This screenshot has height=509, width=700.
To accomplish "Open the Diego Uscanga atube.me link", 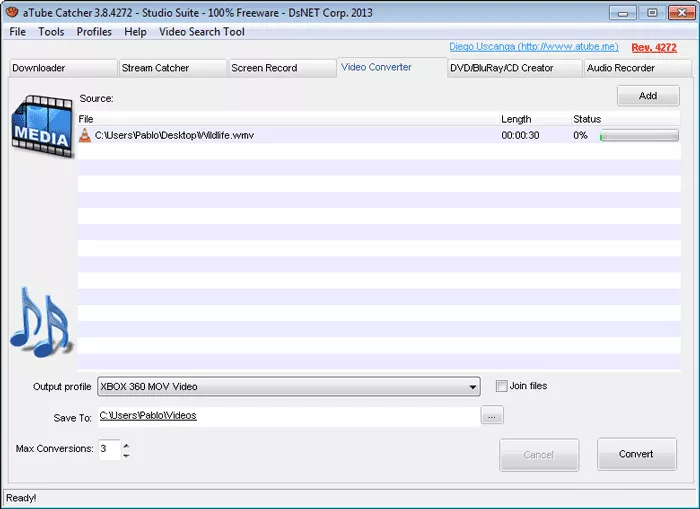I will 533,46.
